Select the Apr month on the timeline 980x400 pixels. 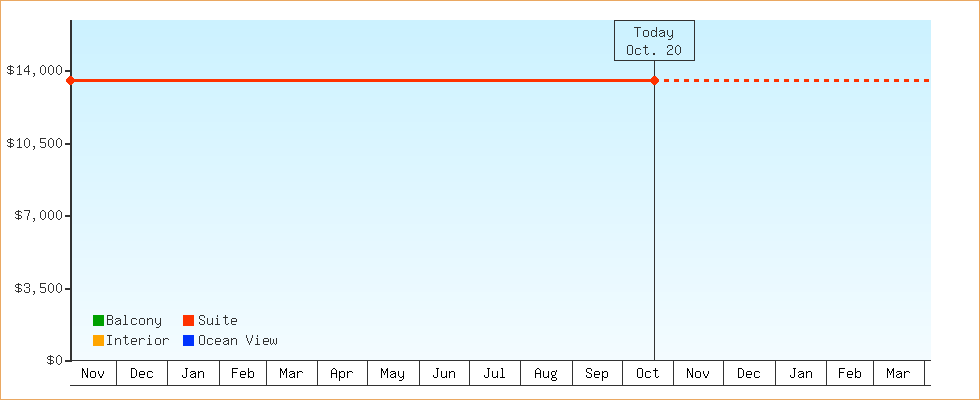click(342, 374)
